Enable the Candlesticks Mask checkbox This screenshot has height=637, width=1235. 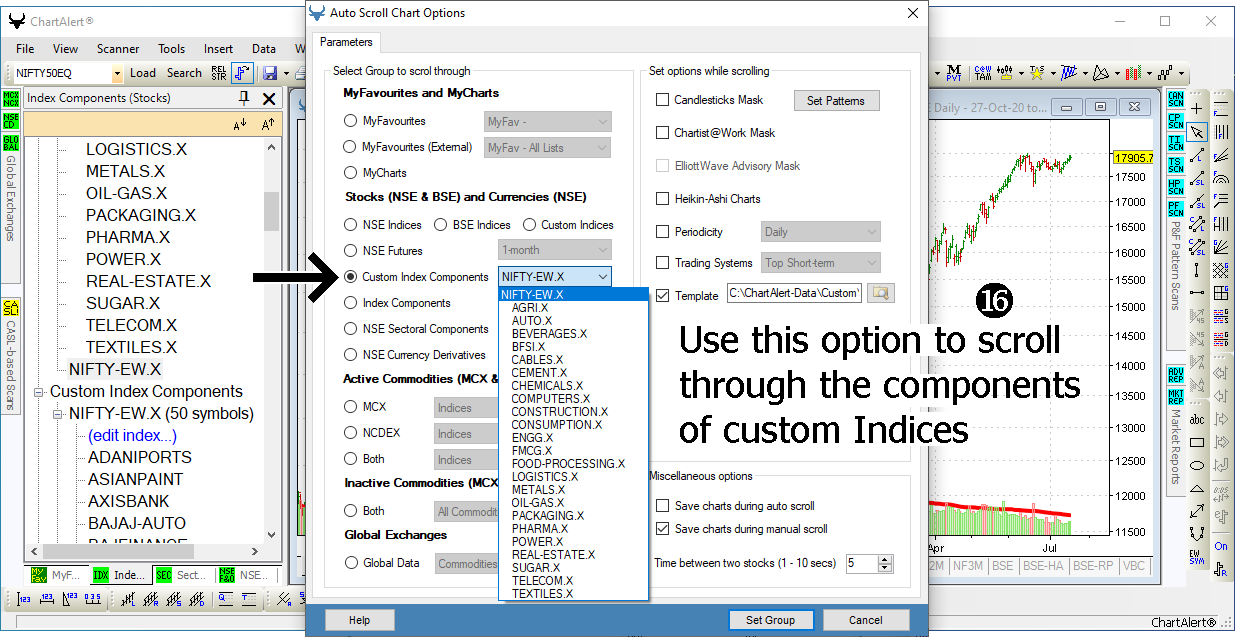[662, 100]
